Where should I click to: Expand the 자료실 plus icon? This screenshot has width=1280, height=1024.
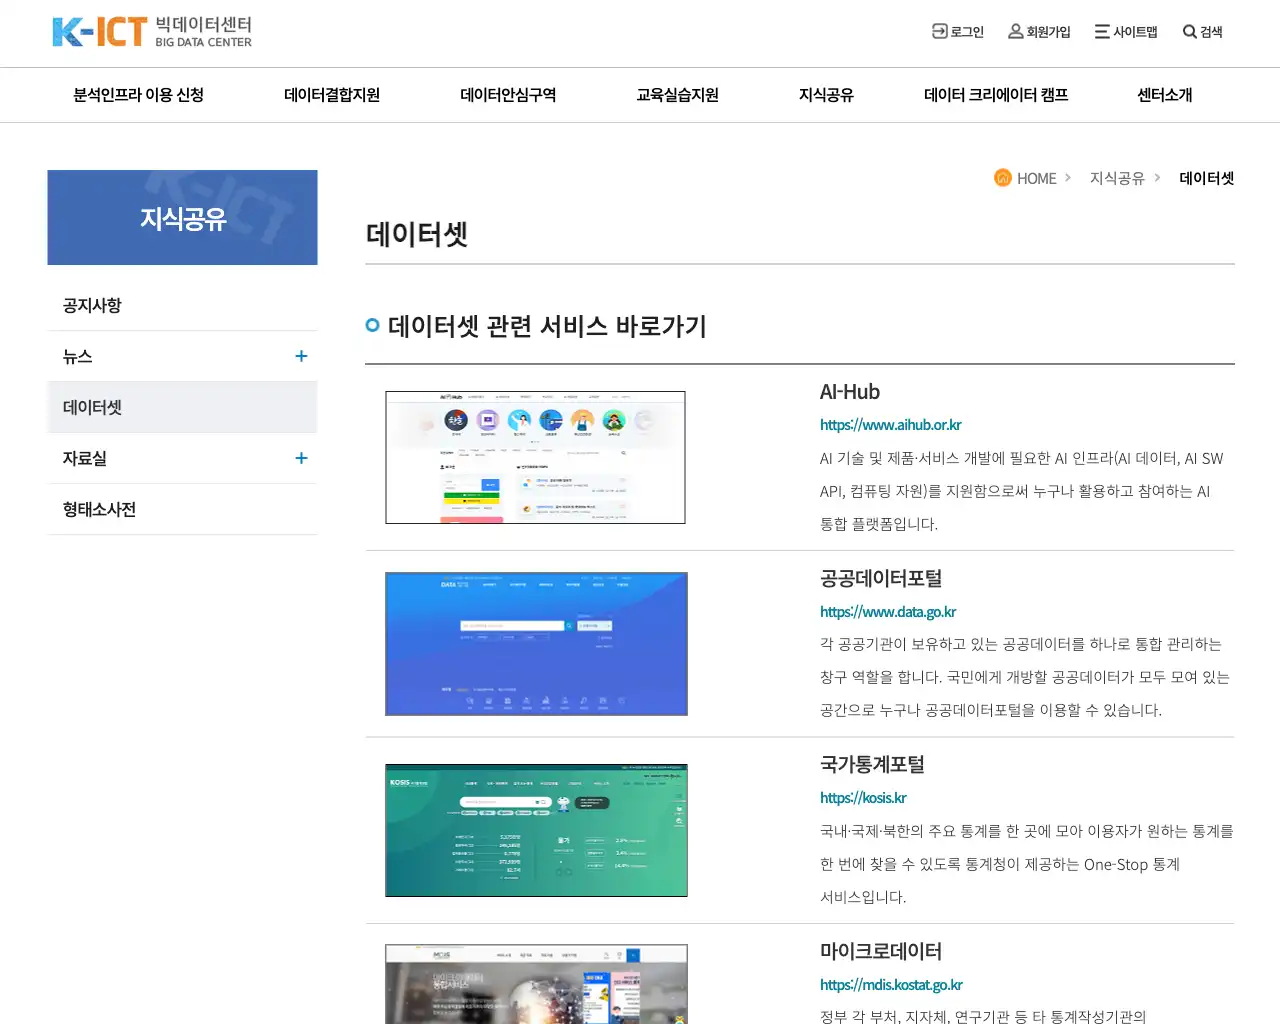pyautogui.click(x=301, y=458)
